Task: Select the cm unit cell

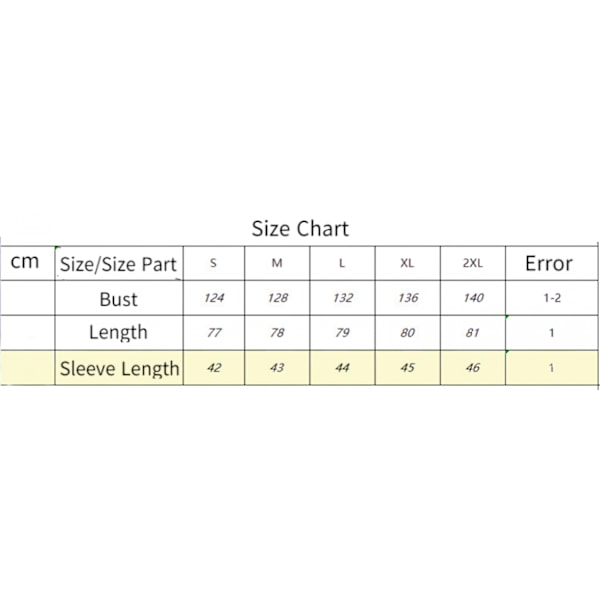Action: pos(28,263)
